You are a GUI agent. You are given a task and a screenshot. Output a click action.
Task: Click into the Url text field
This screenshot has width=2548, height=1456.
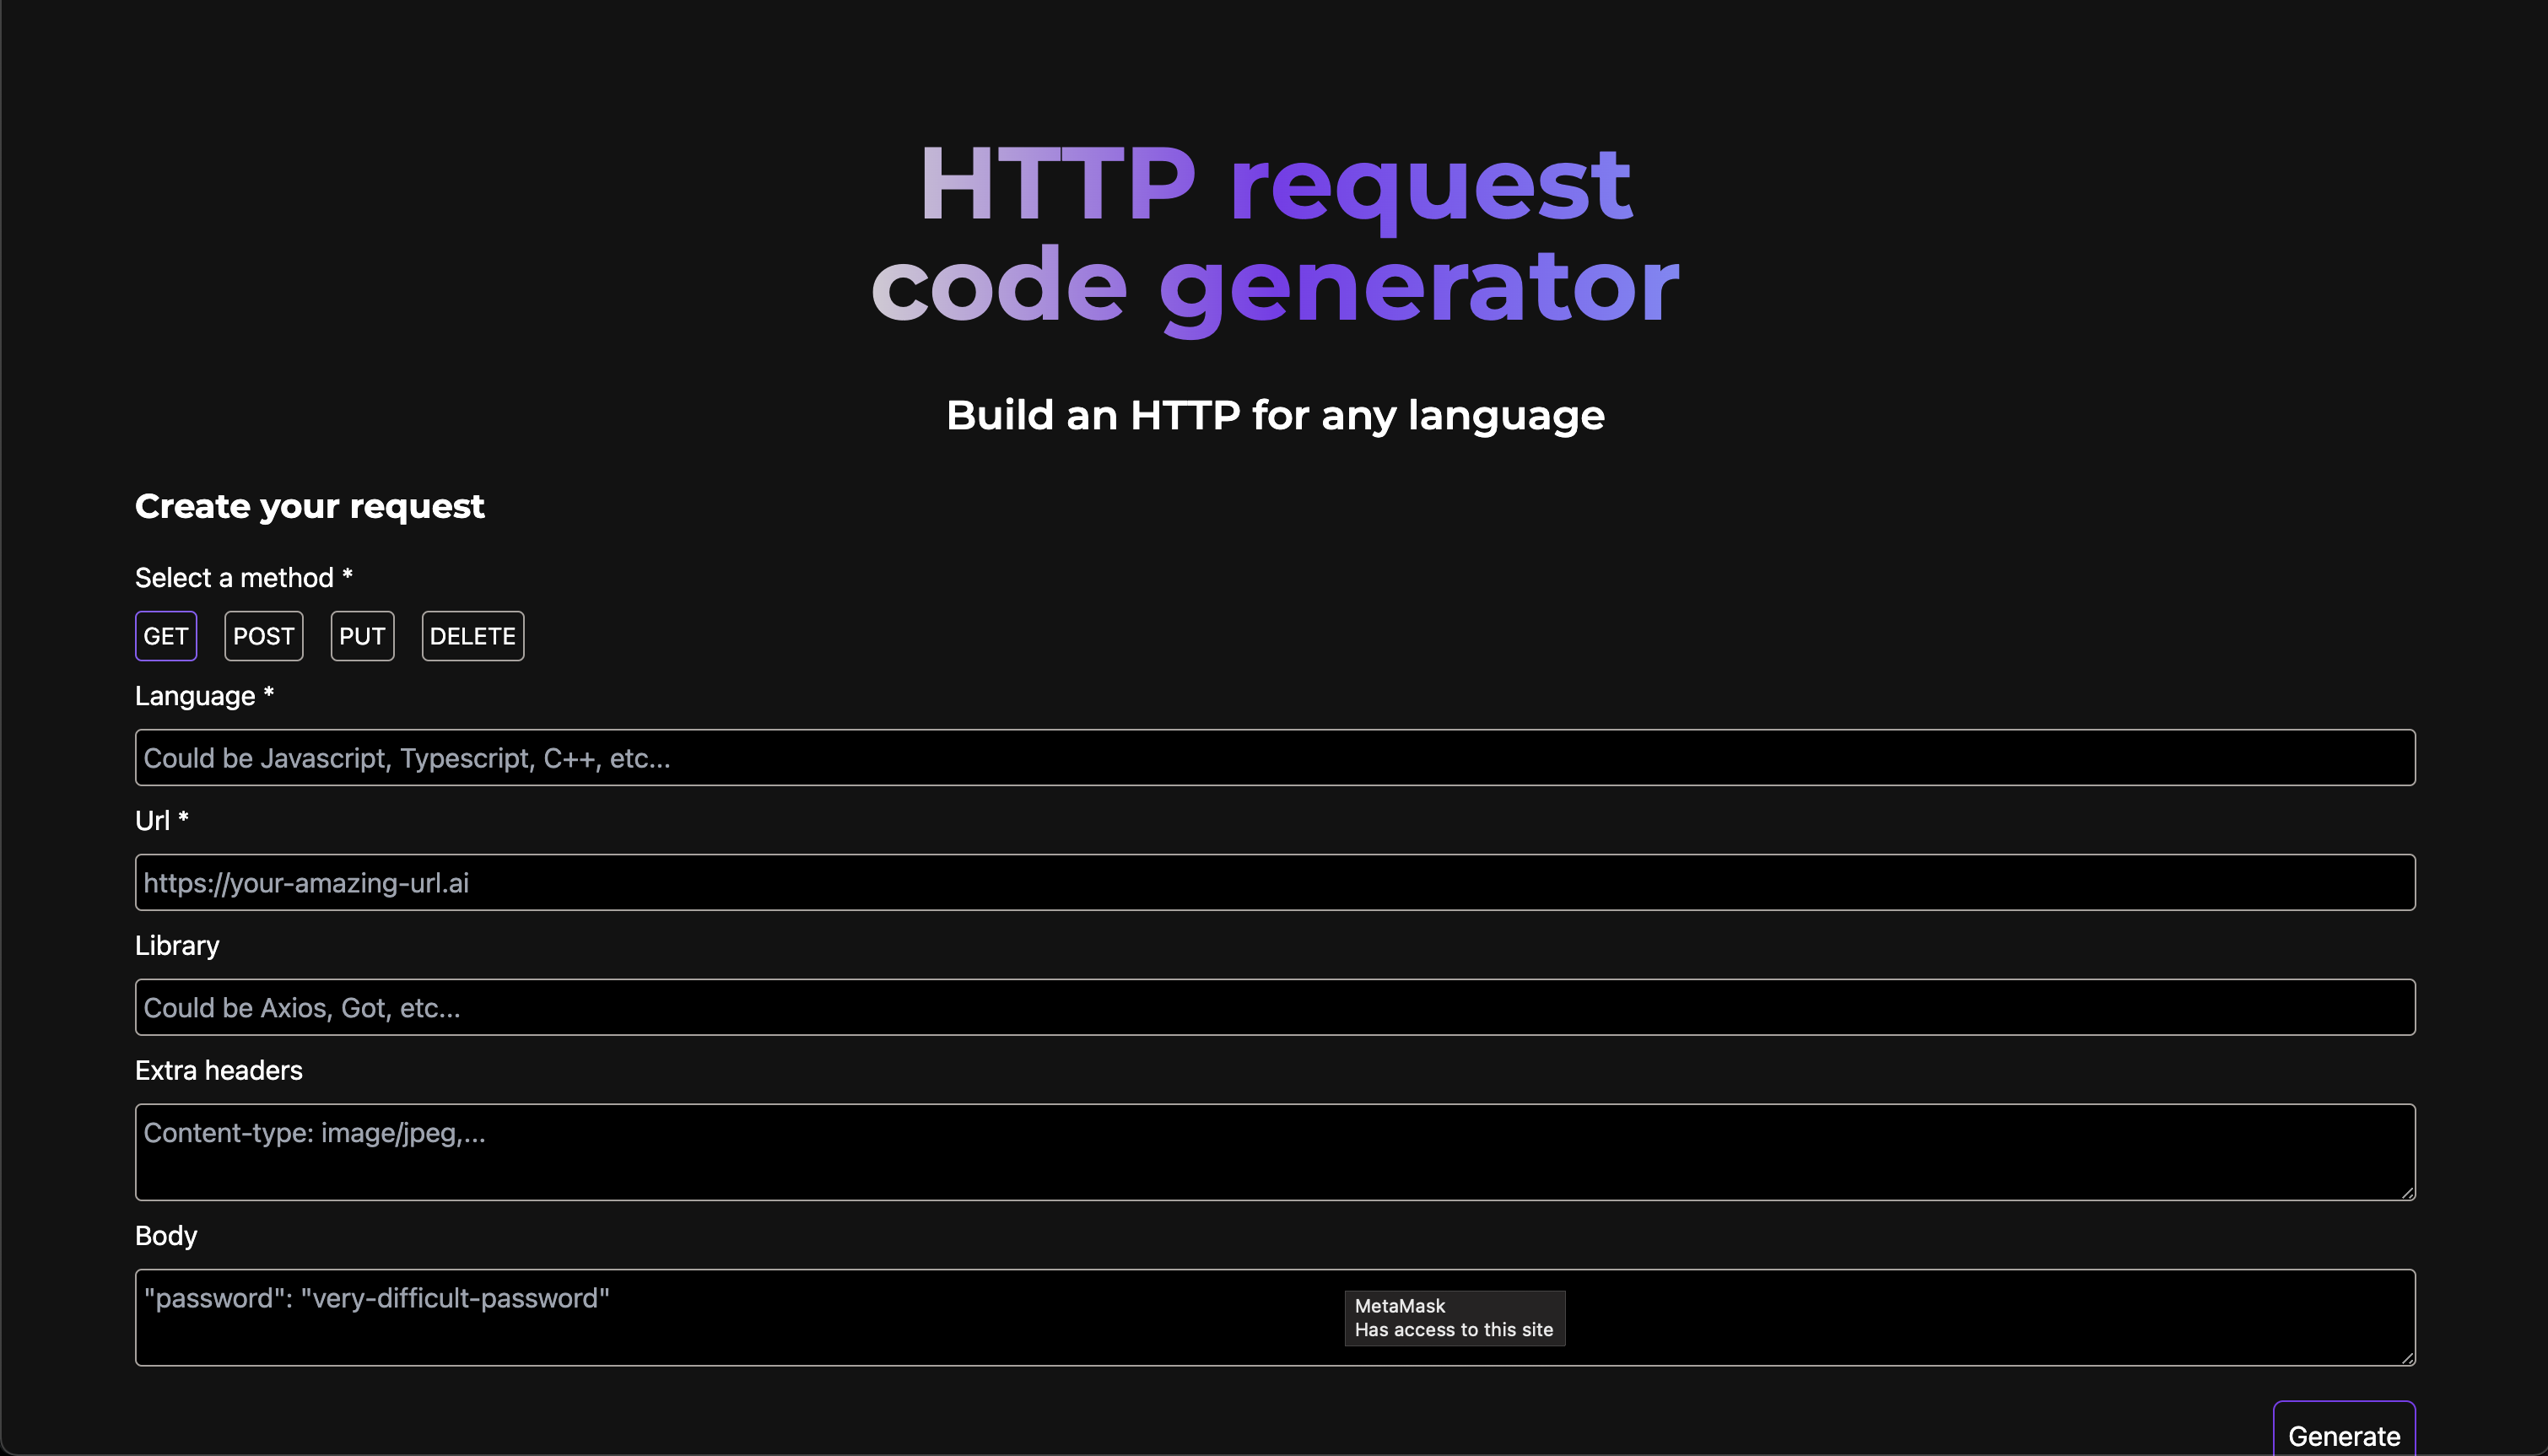pyautogui.click(x=1274, y=883)
